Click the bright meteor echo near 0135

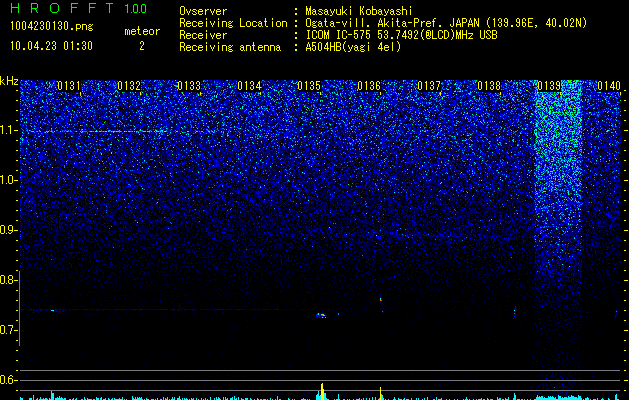pos(321,315)
